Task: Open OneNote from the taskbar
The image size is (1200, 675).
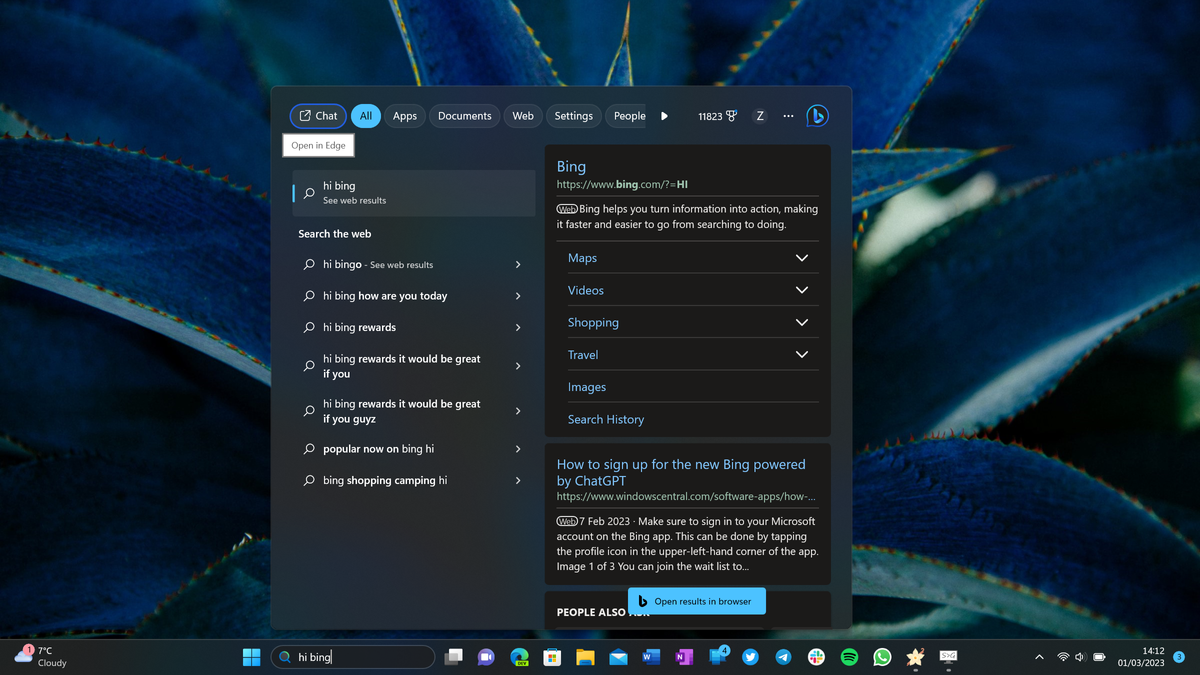Action: click(x=684, y=657)
